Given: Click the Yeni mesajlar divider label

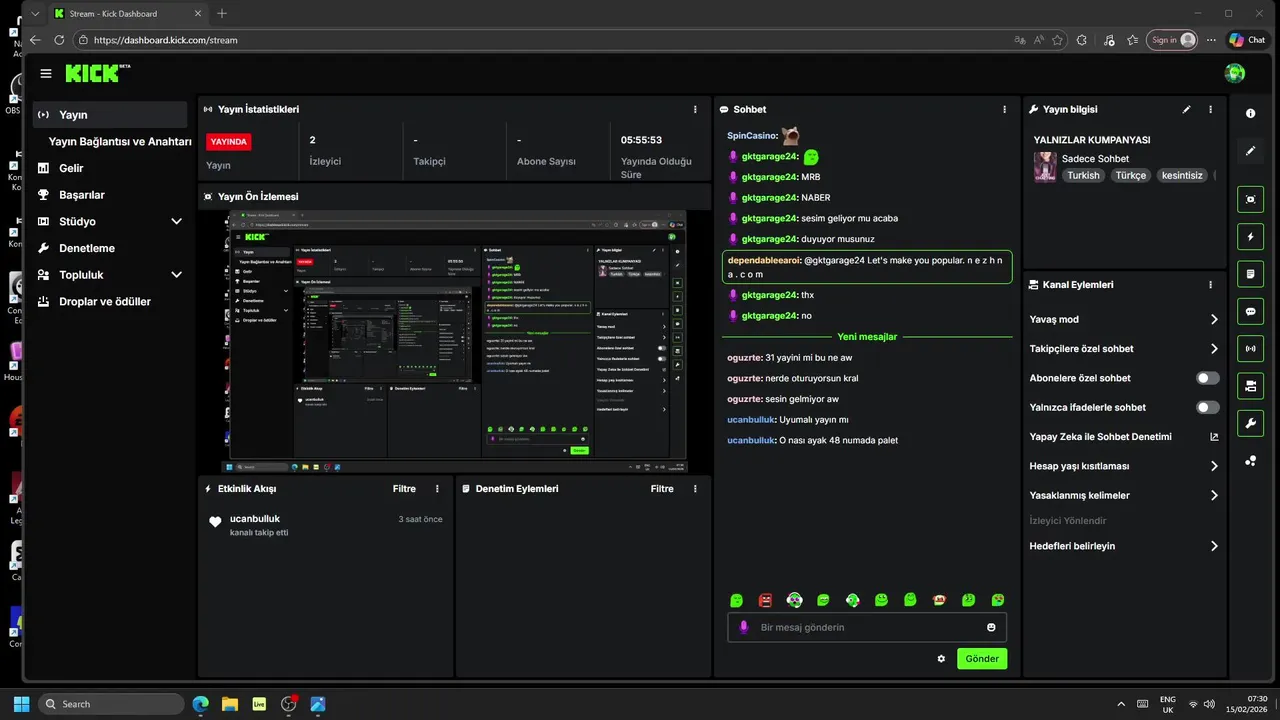Looking at the screenshot, I should coord(867,337).
